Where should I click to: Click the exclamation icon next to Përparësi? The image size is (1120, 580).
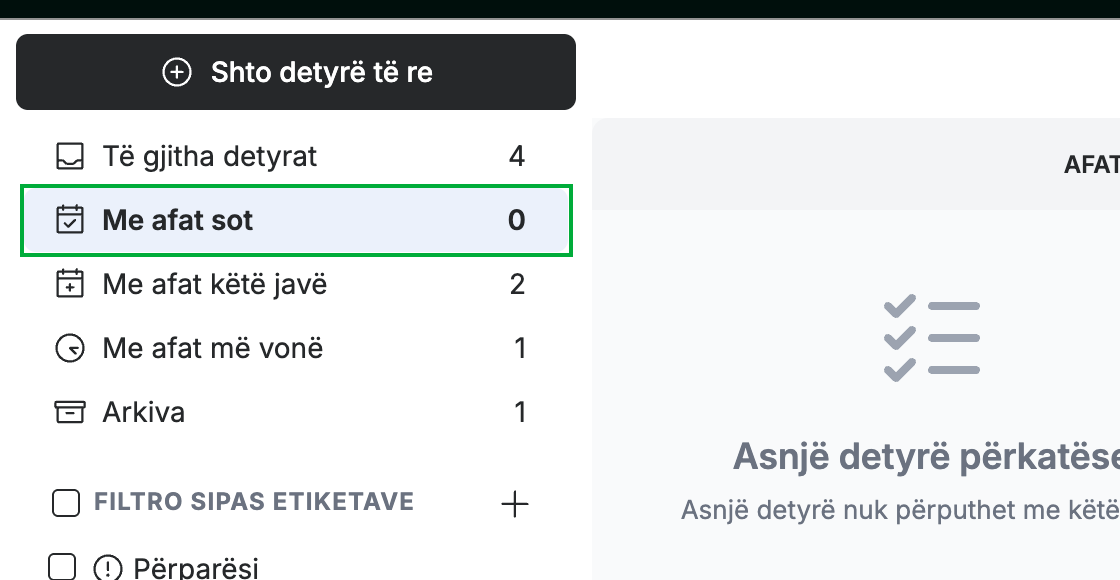[x=108, y=569]
